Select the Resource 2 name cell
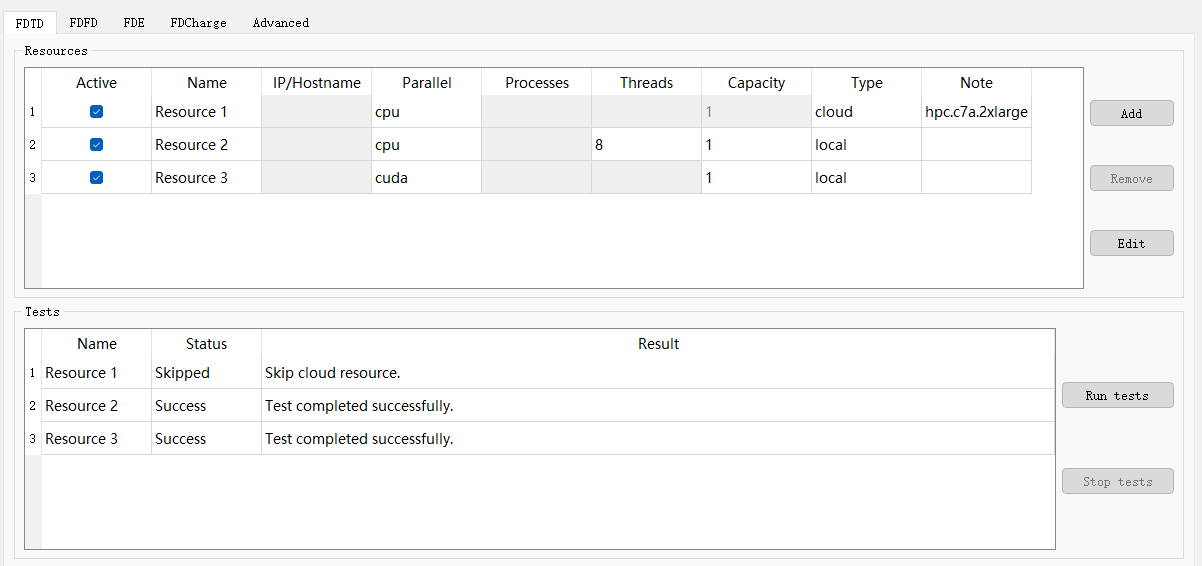Viewport: 1202px width, 566px height. click(206, 145)
